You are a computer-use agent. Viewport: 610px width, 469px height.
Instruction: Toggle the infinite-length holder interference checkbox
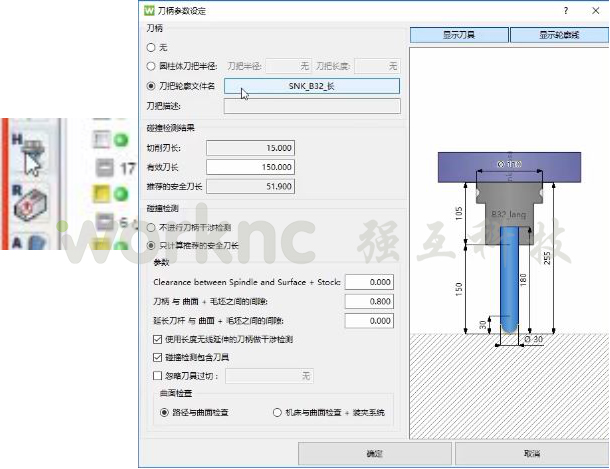coord(158,340)
